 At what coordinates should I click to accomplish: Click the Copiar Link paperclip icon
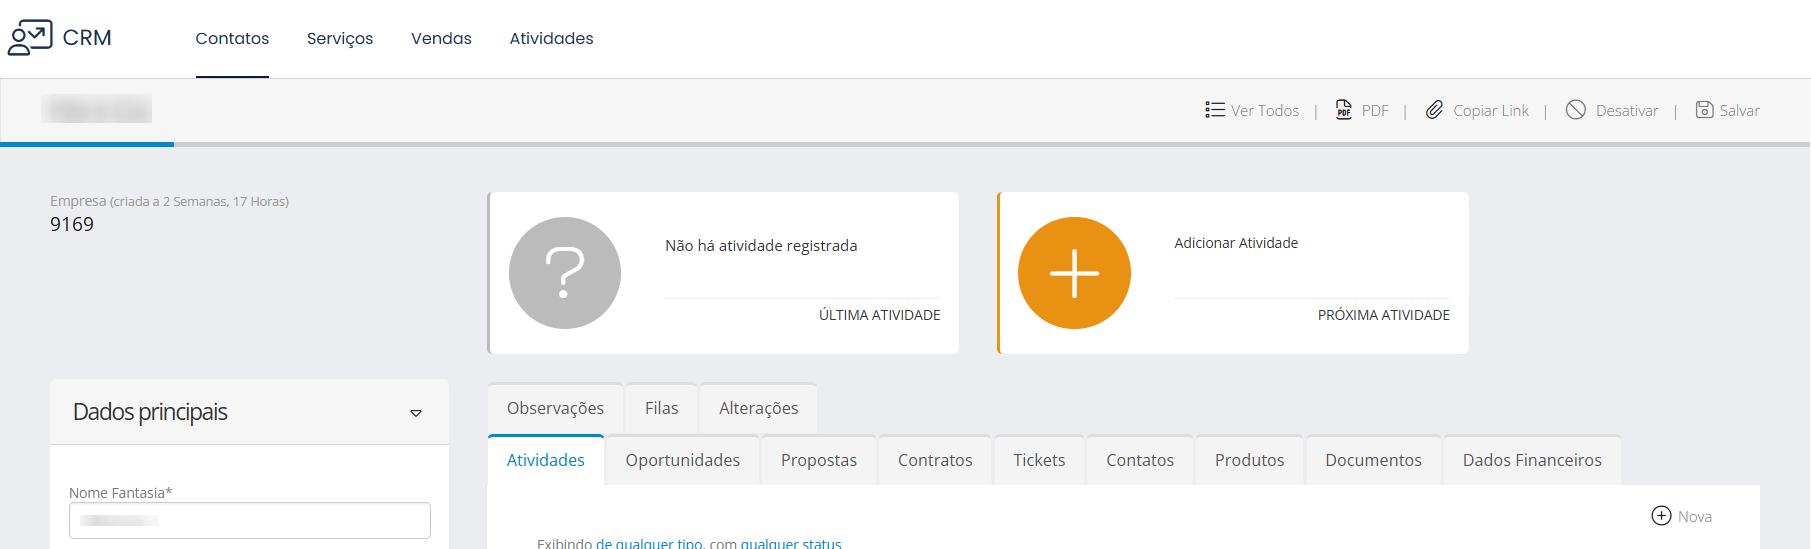[x=1434, y=110]
